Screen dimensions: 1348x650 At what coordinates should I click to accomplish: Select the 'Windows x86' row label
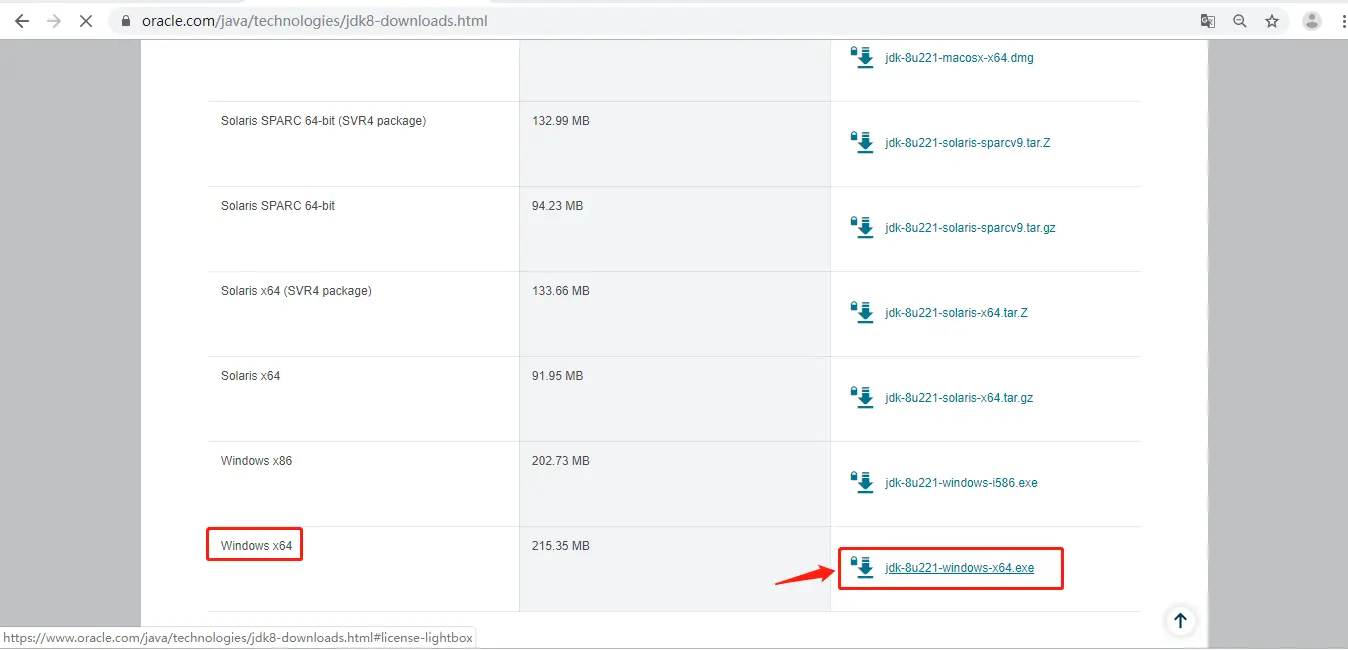coord(256,461)
